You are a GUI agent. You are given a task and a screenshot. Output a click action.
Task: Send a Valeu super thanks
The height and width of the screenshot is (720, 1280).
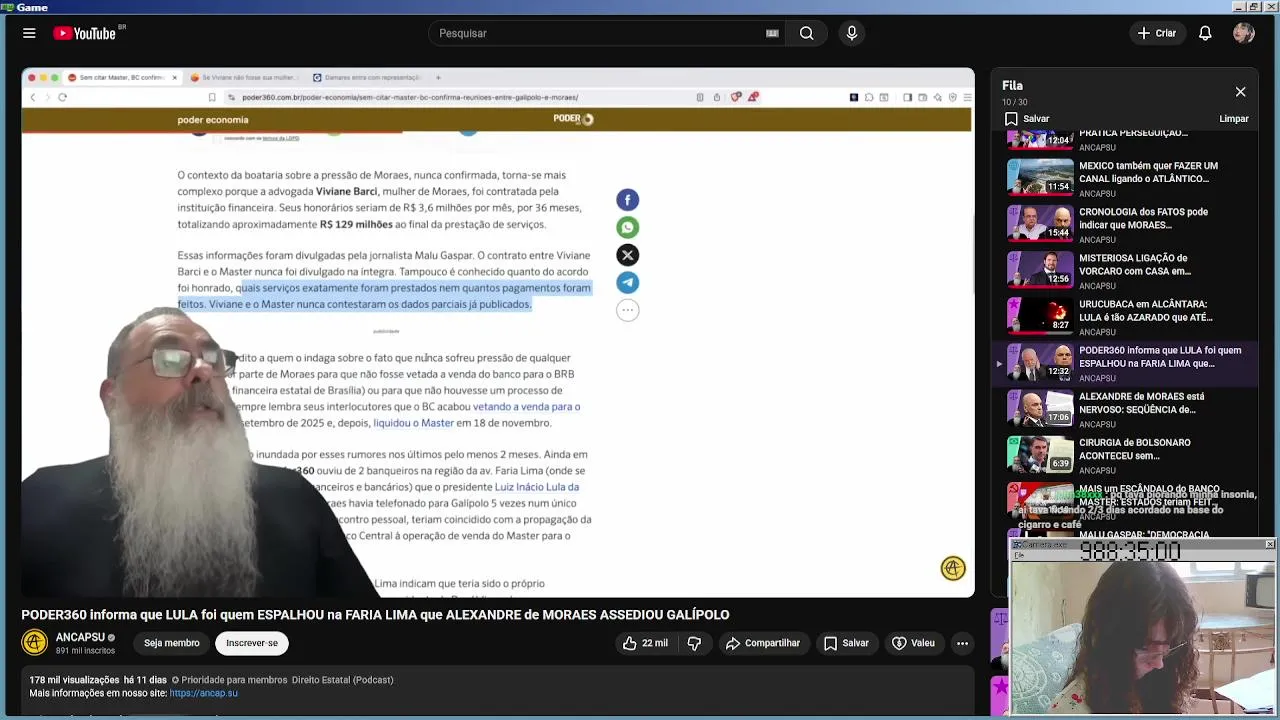(913, 643)
